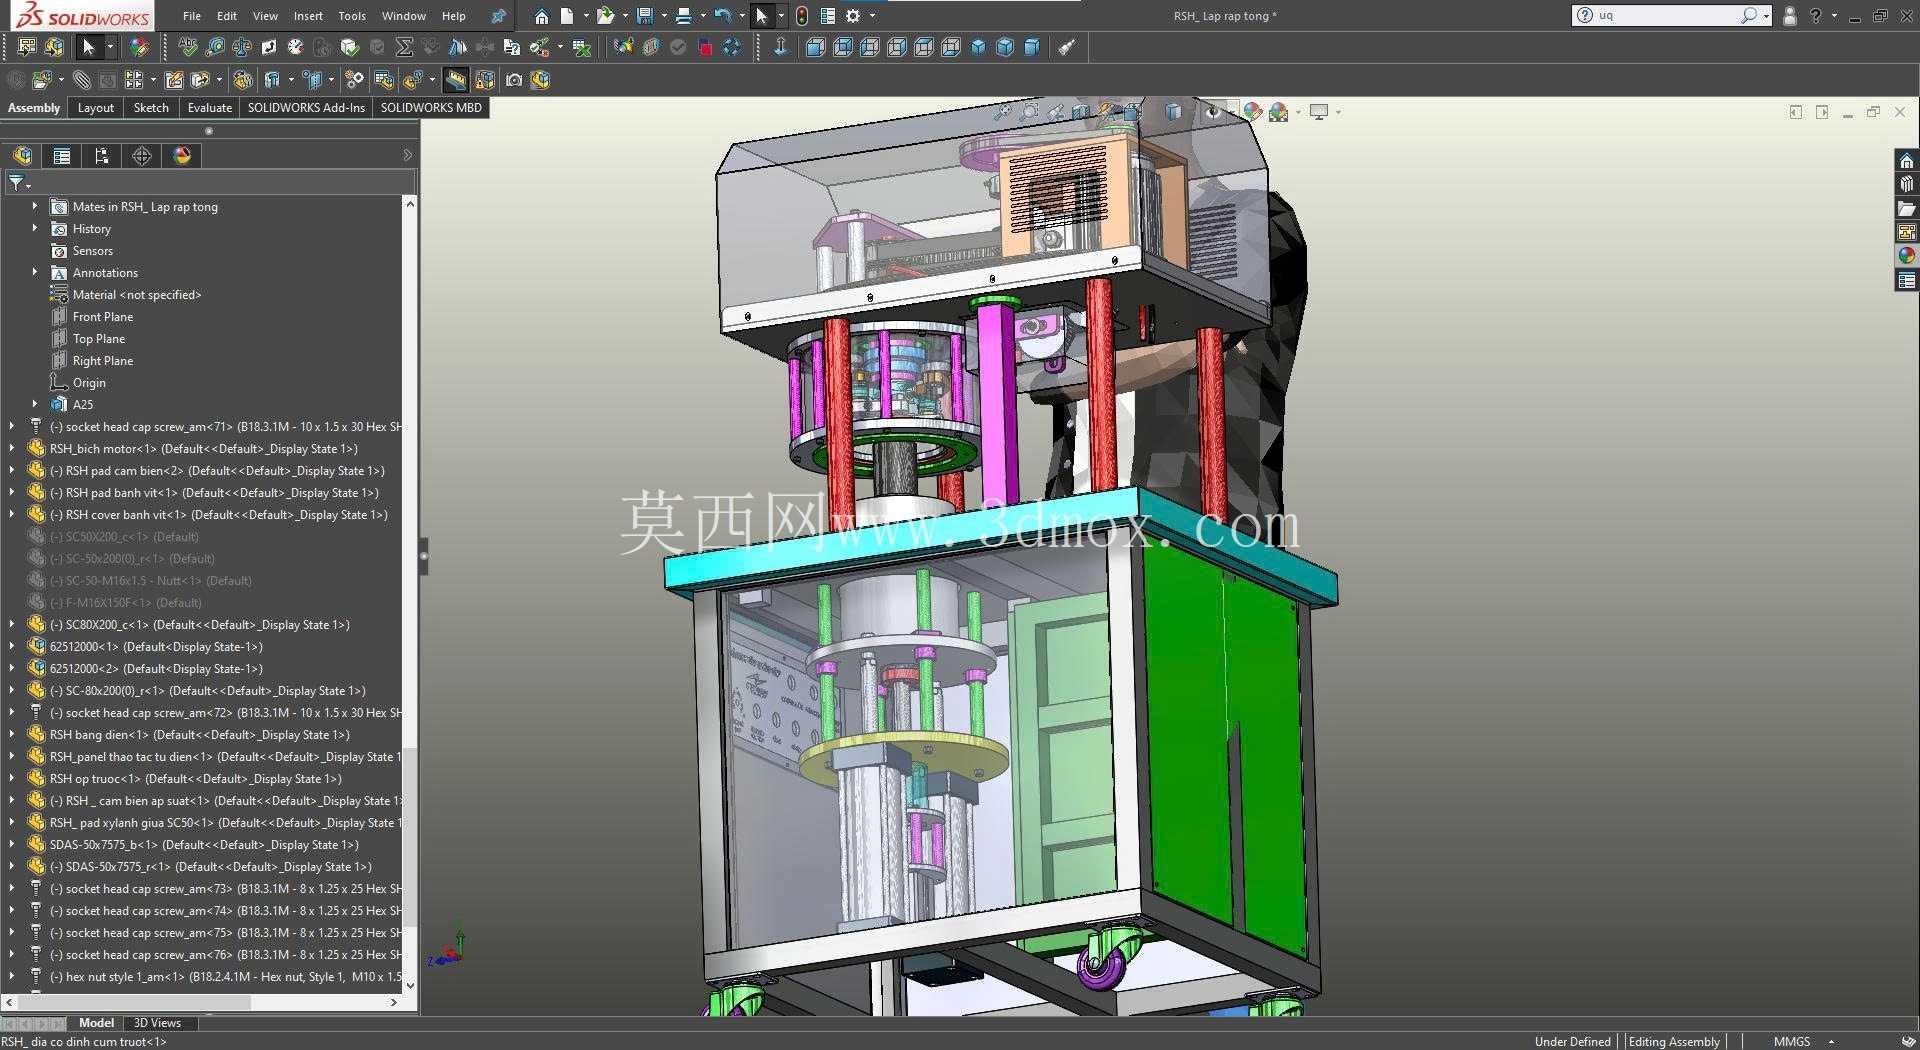Click the Measure tool icon

click(215, 47)
